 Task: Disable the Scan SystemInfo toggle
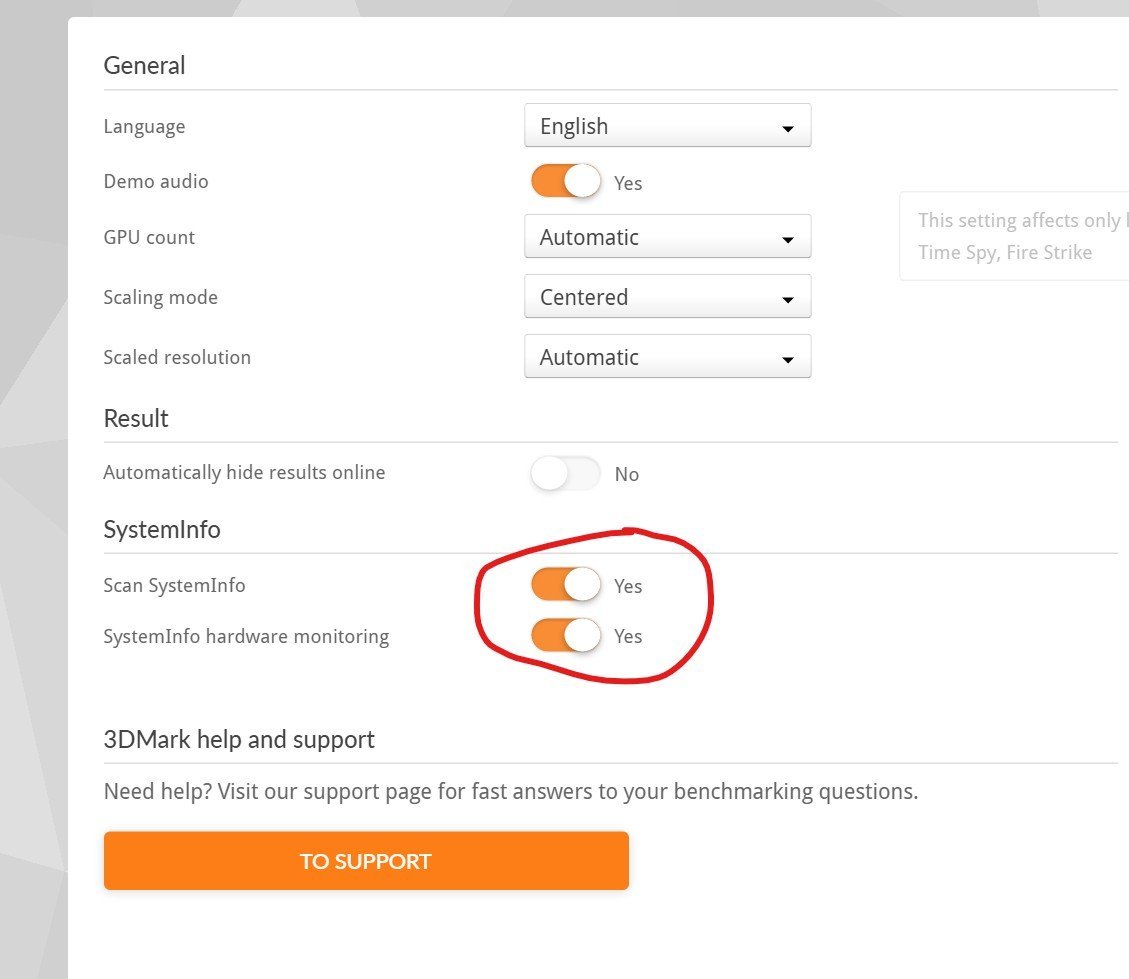(566, 584)
